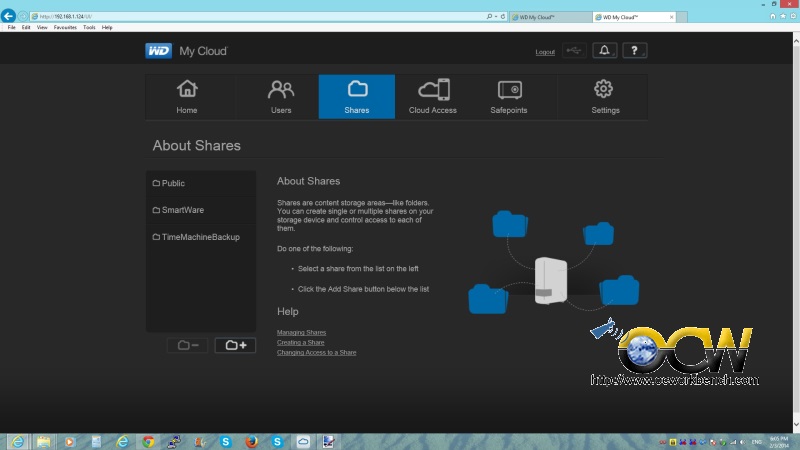Click the taskbar clock
The width and height of the screenshot is (800, 450).
pos(779,442)
